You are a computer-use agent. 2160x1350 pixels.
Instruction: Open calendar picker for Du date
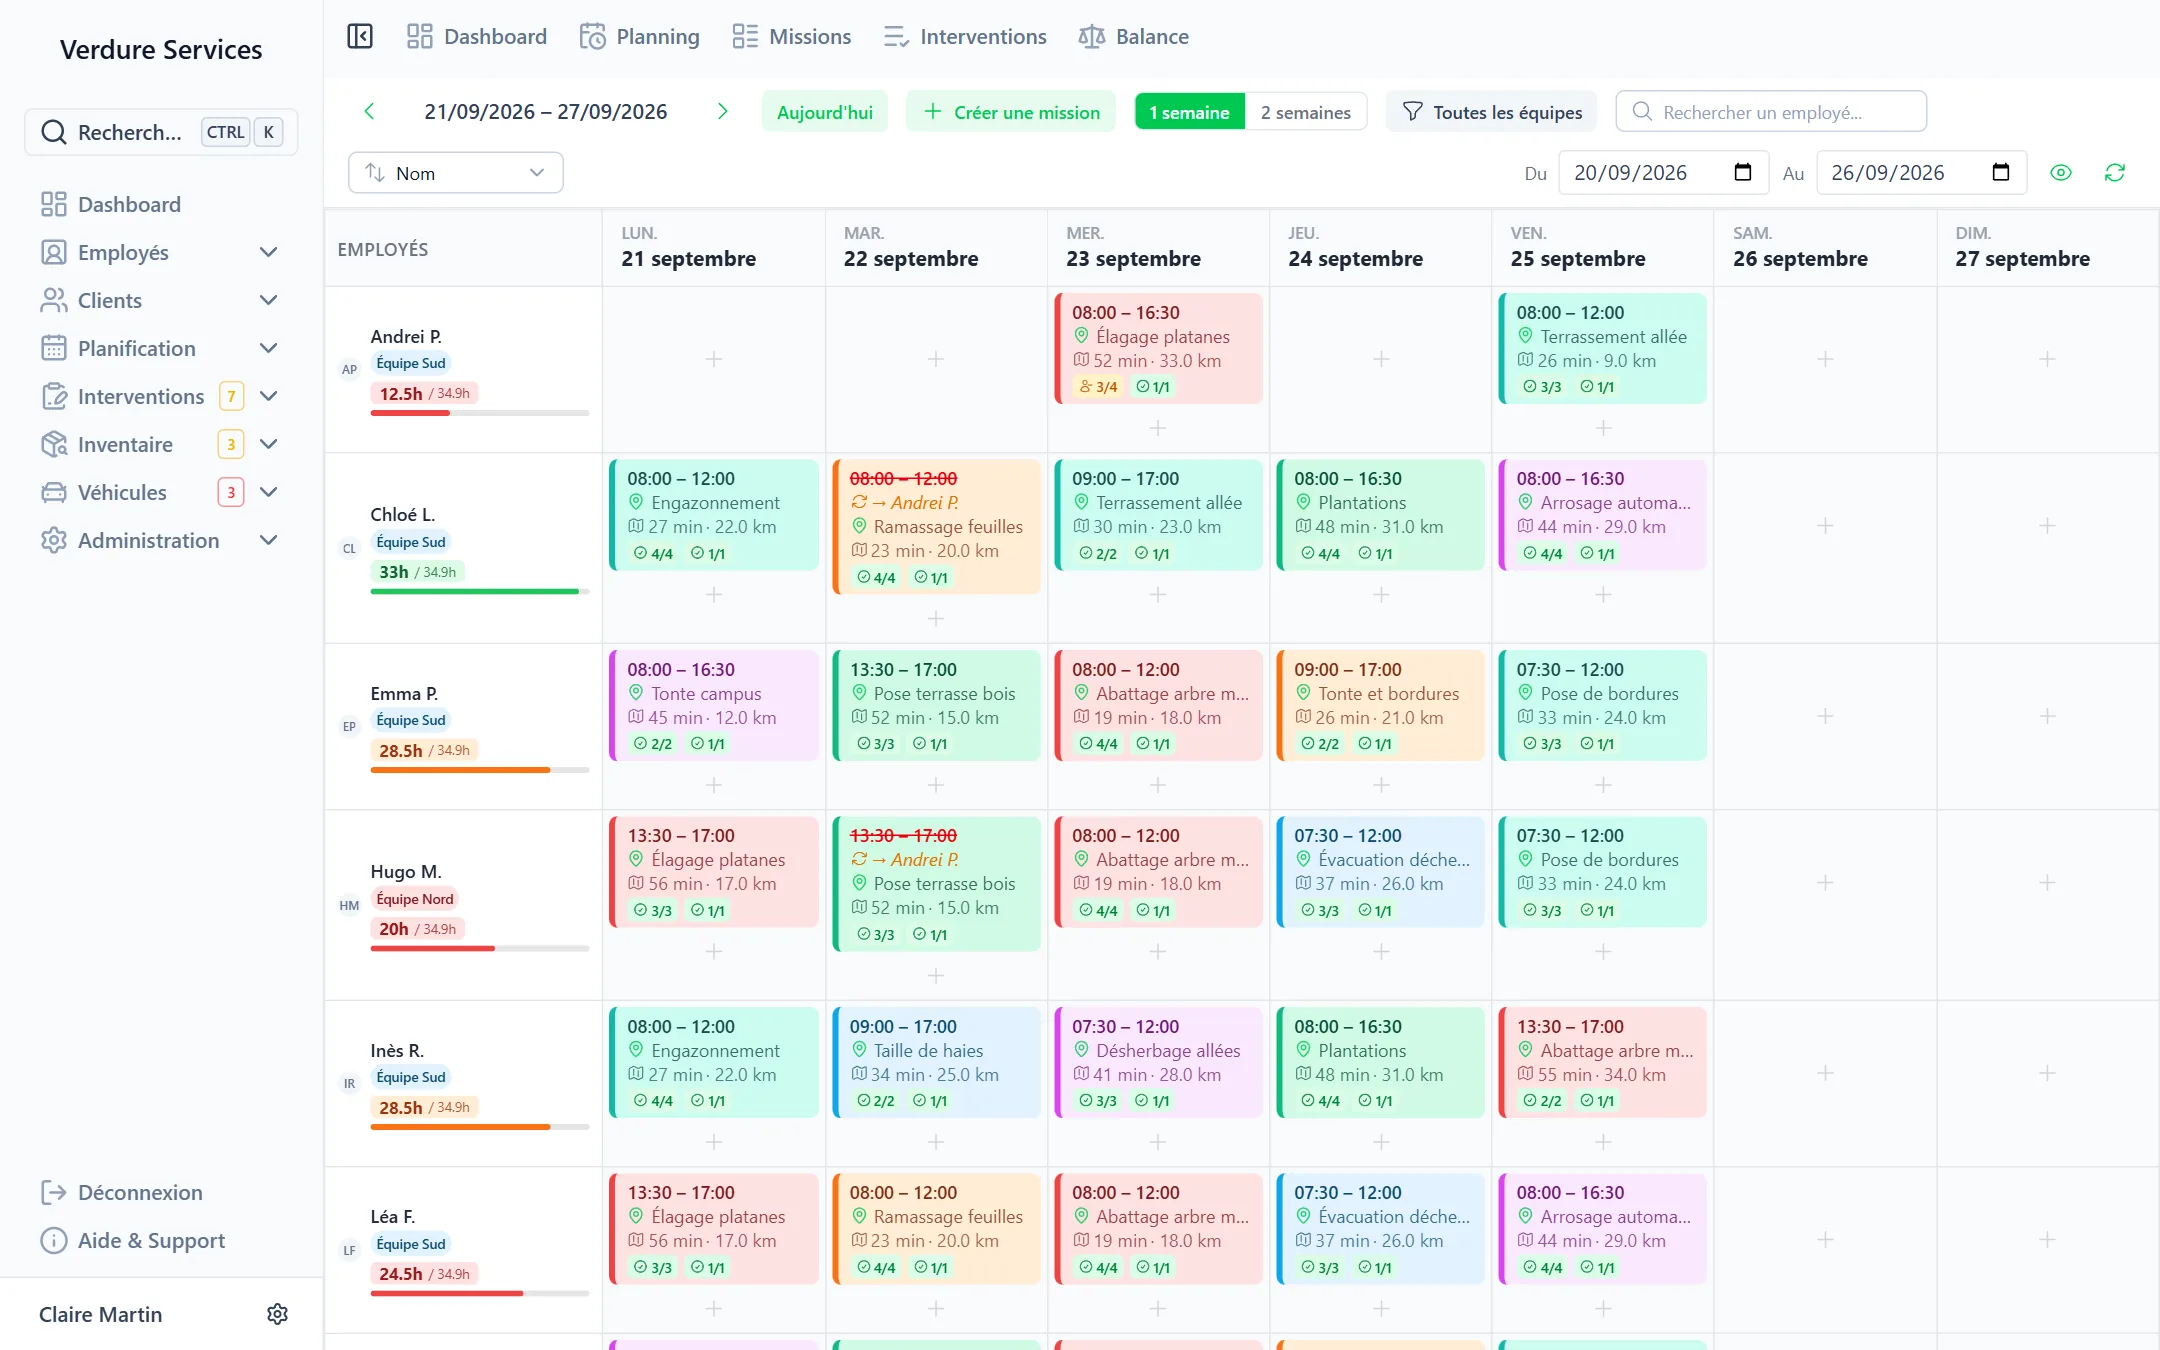(x=1742, y=172)
